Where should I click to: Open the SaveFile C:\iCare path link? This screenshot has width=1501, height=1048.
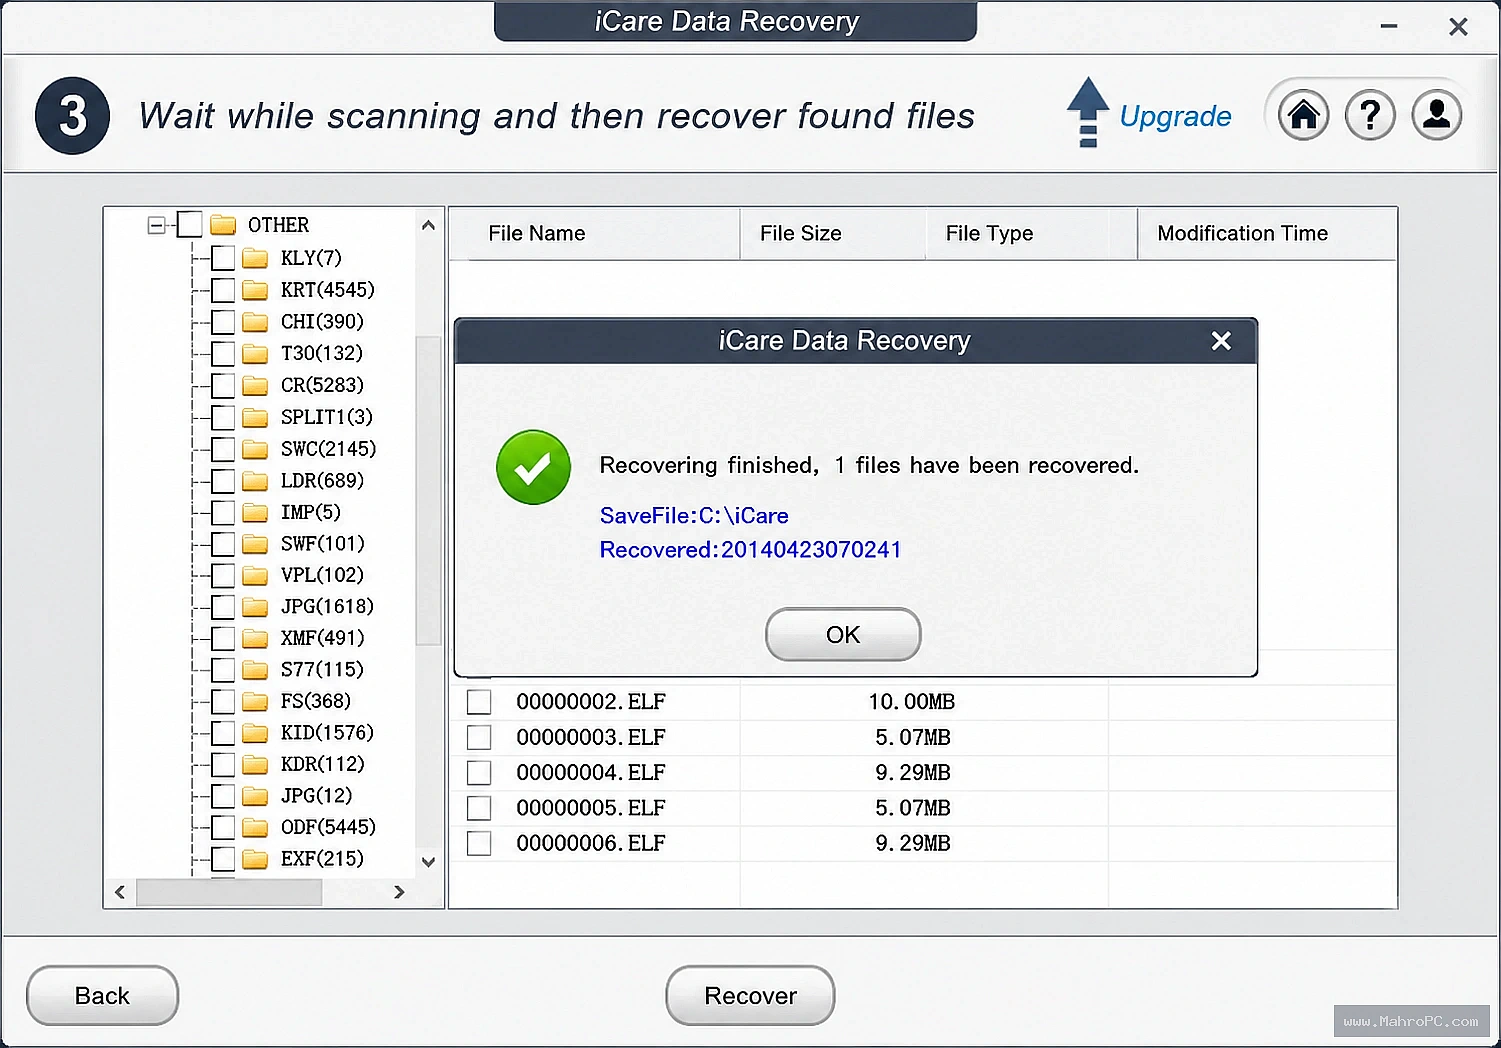(x=694, y=516)
